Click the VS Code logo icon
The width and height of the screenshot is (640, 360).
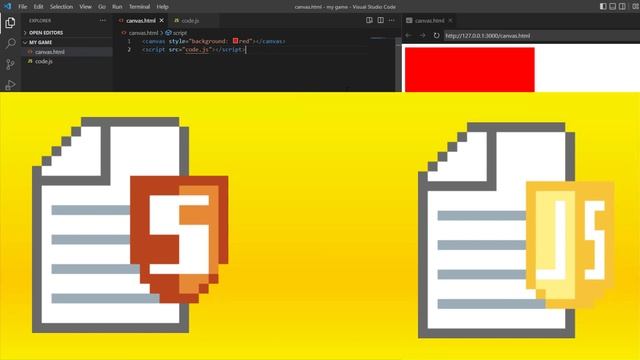coord(7,6)
